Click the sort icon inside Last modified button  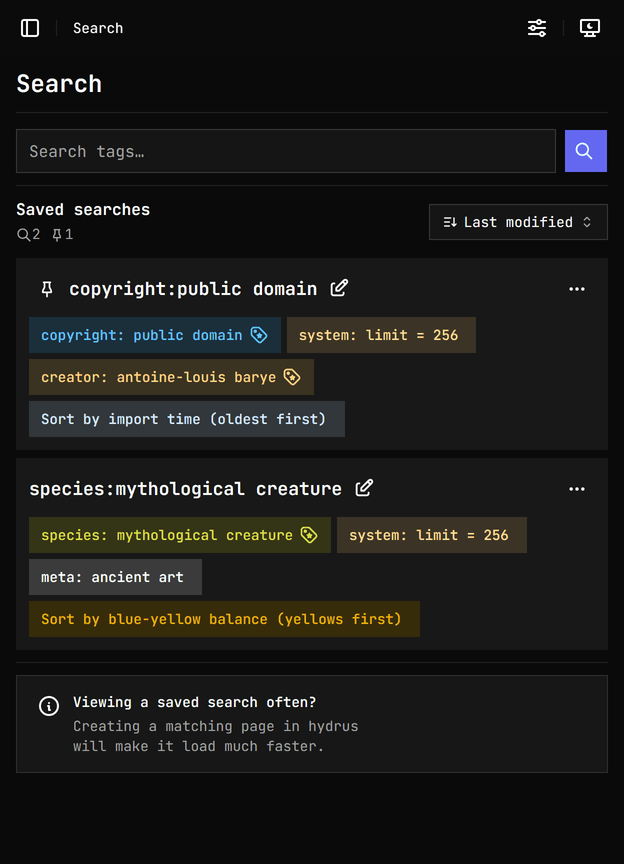click(x=450, y=222)
